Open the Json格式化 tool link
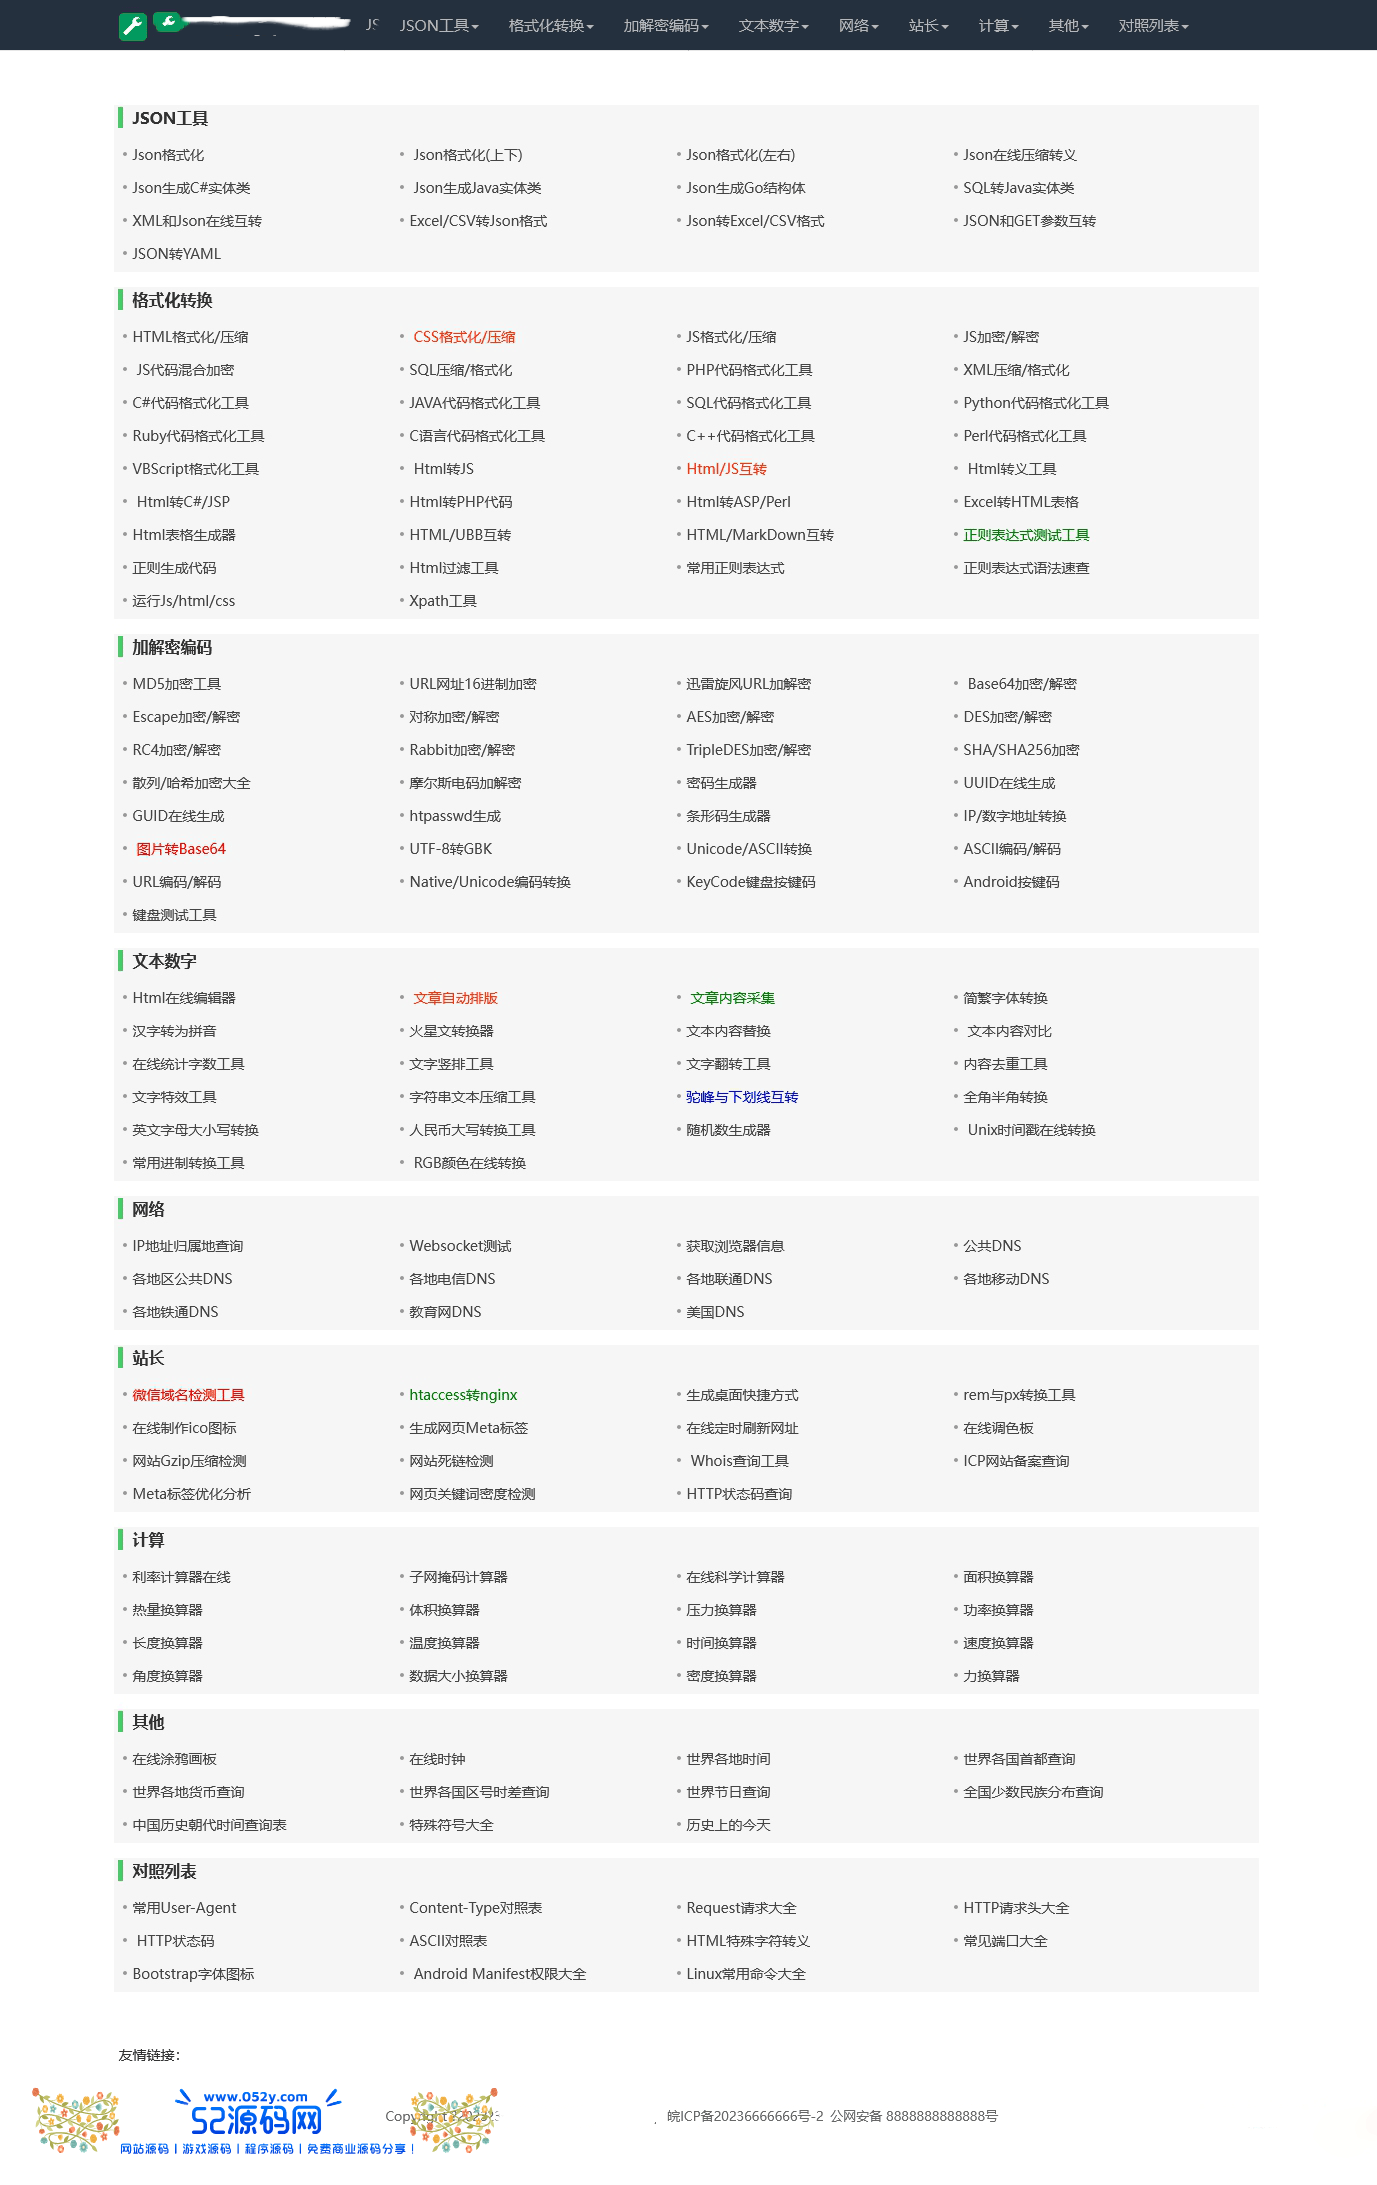This screenshot has height=2185, width=1377. point(168,155)
